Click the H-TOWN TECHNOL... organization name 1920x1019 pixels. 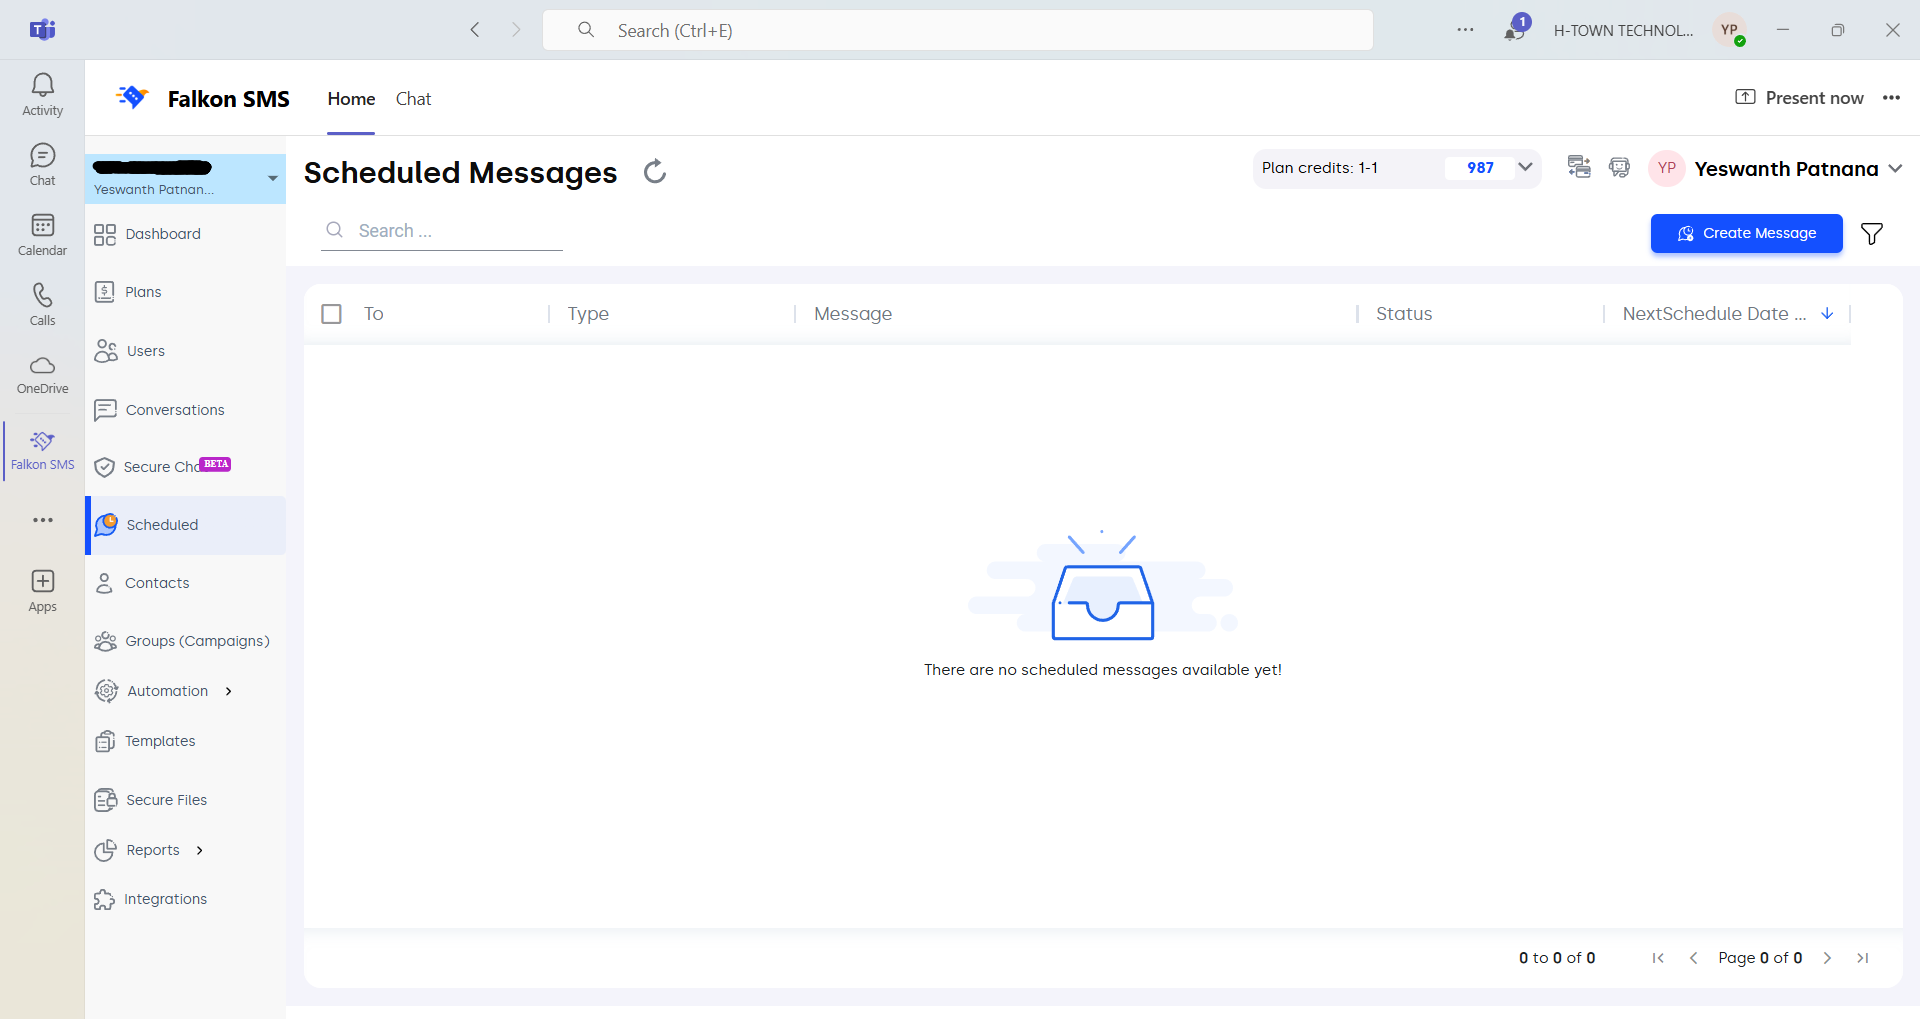1623,30
